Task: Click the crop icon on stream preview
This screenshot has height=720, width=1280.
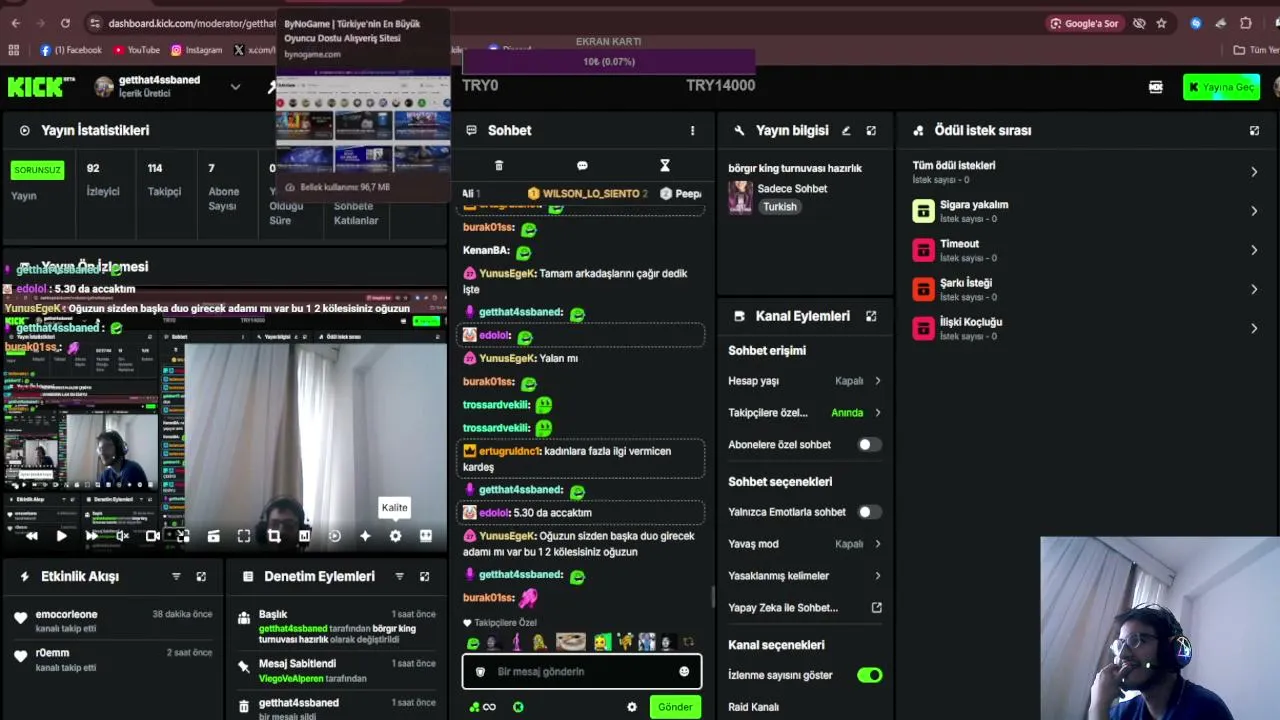Action: click(x=274, y=536)
